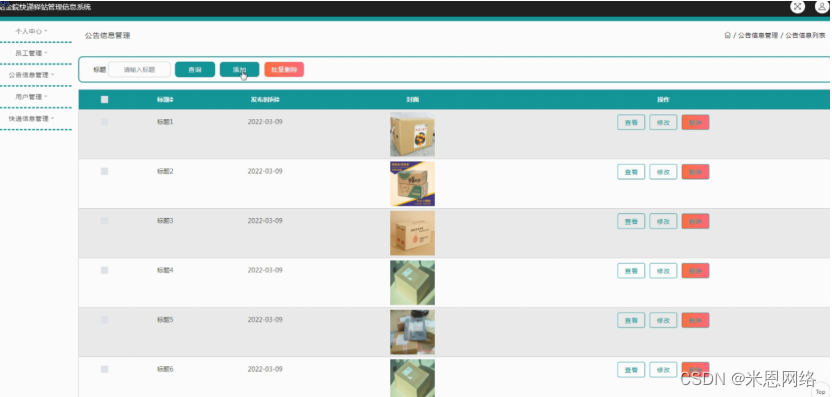Toggle fullscreen with the expand icon
Image resolution: width=832 pixels, height=397 pixels.
(798, 6)
